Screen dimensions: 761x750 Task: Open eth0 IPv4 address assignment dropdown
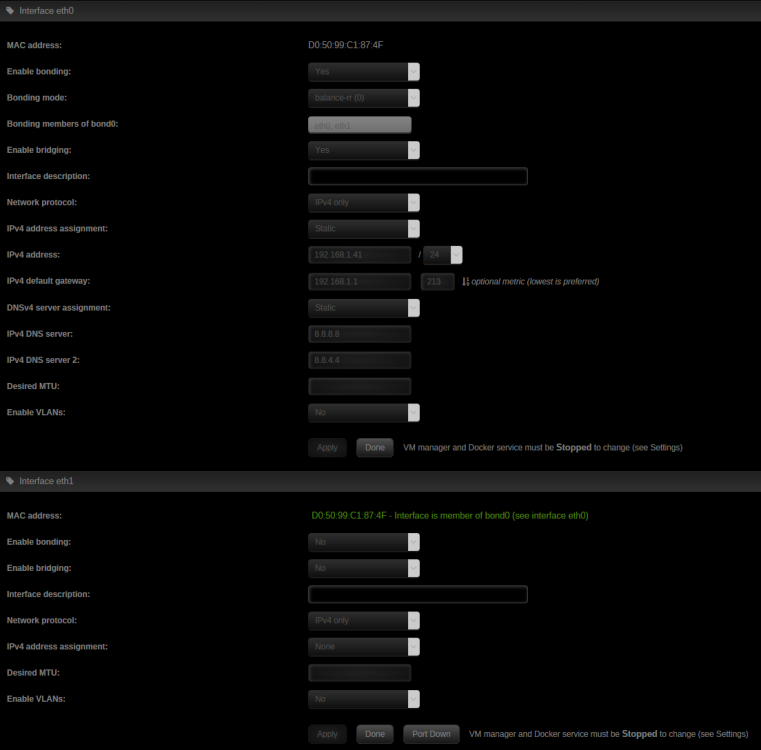coord(364,229)
